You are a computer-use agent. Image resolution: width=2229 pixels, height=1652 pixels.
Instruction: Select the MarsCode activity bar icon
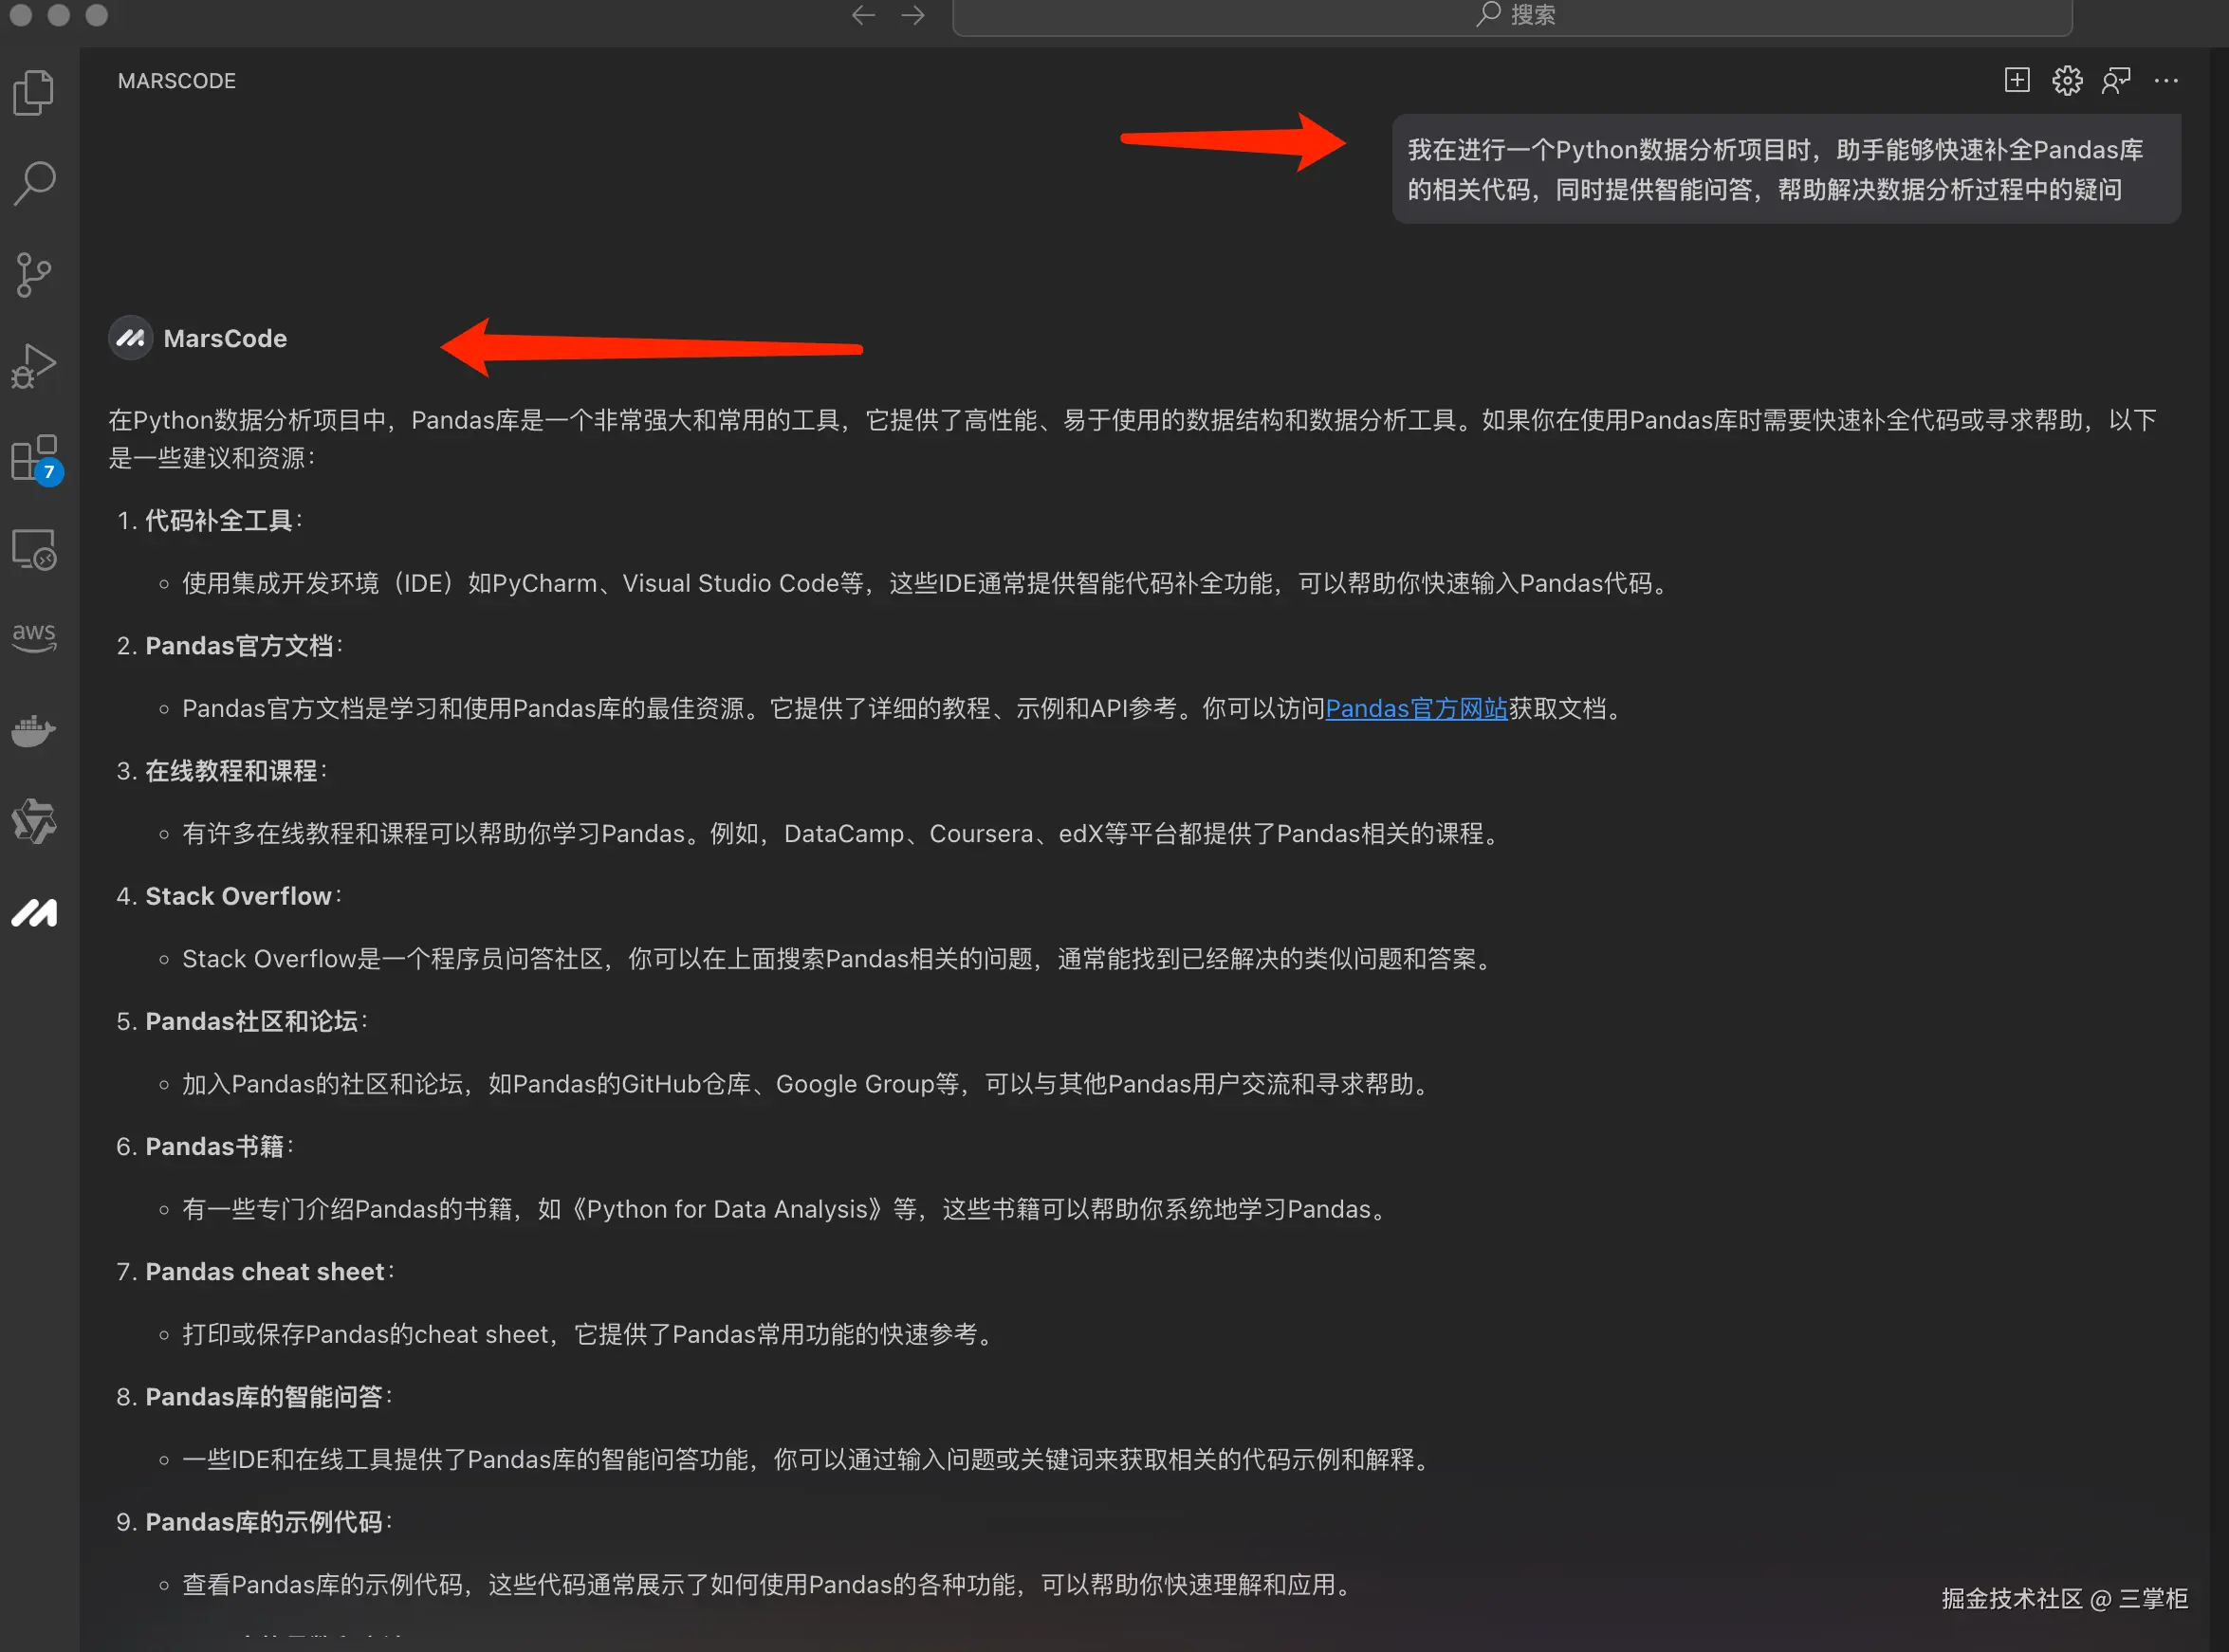point(34,912)
